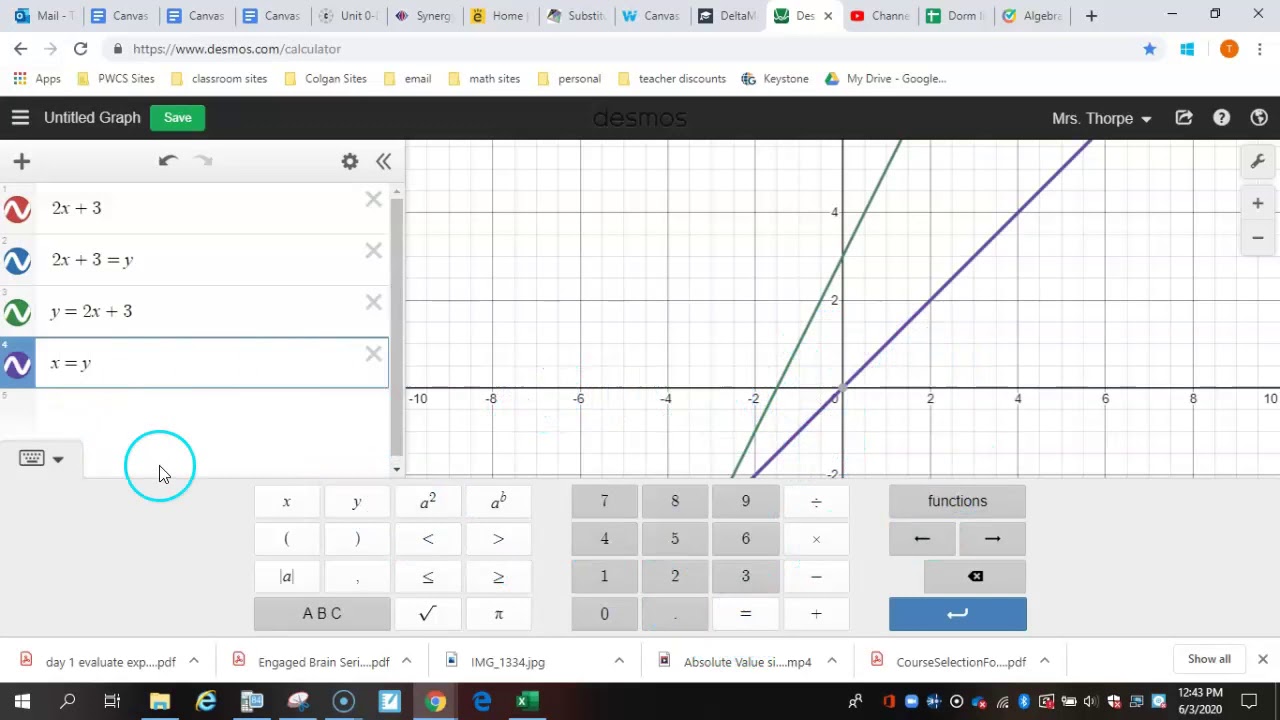Switch to the Mail browser tab
1280x720 pixels.
43,16
